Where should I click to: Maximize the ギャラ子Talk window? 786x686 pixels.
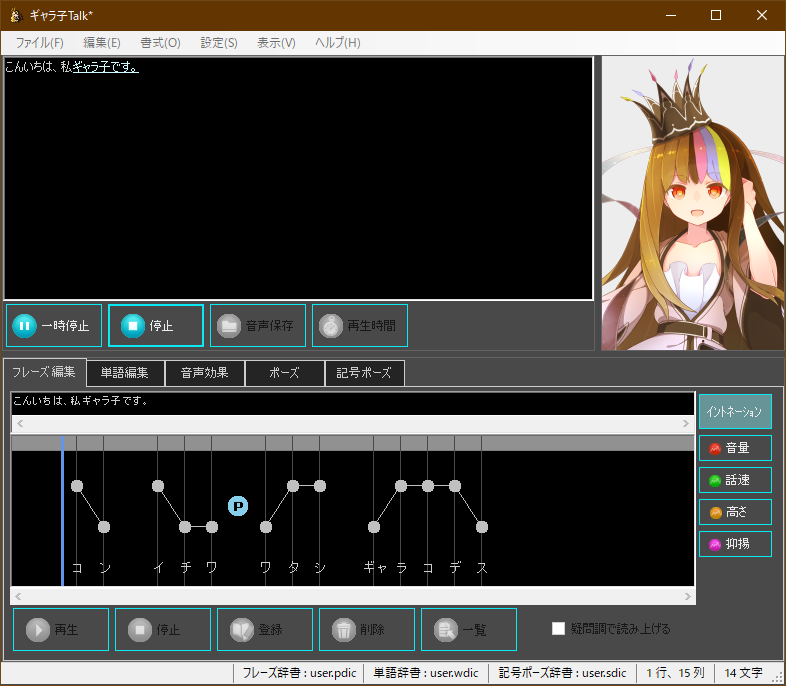[x=716, y=16]
